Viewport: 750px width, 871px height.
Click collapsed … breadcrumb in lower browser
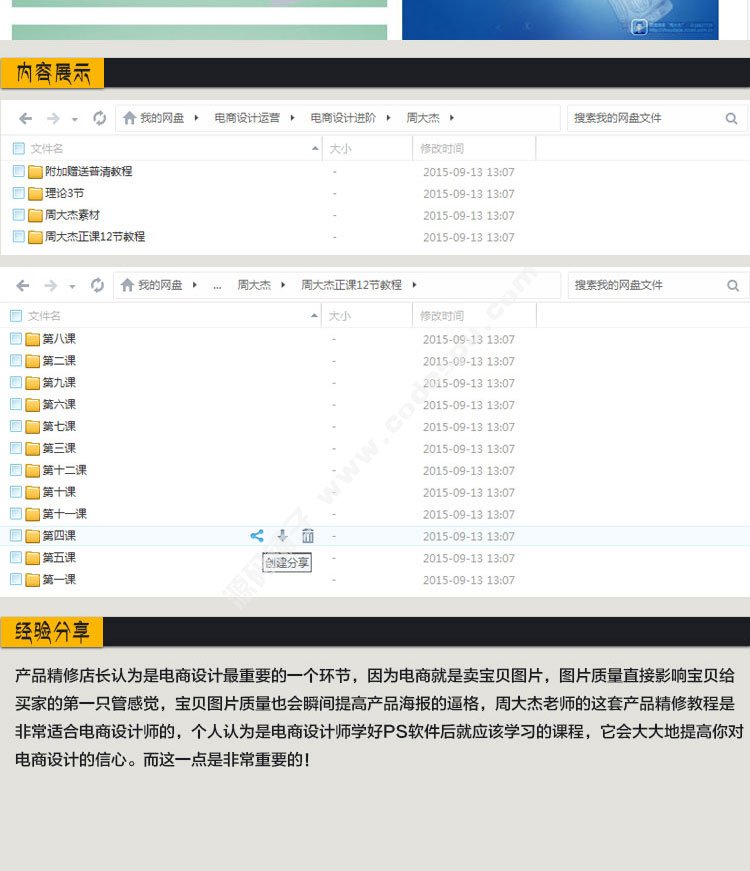(x=217, y=287)
